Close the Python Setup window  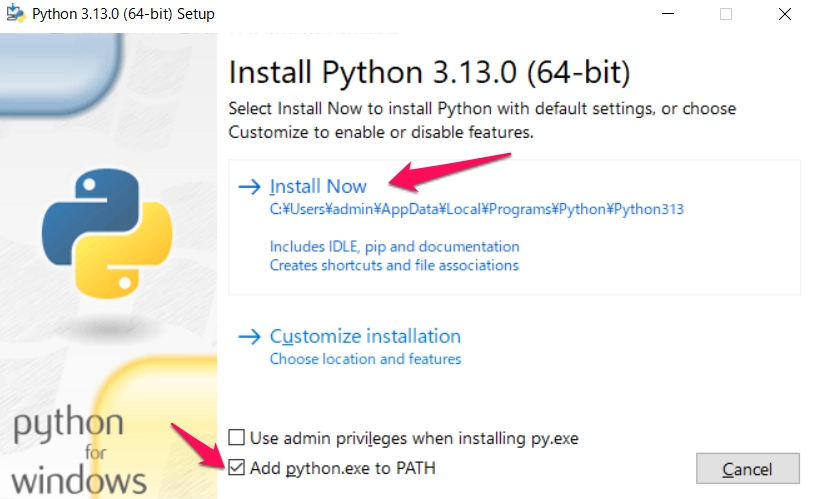(x=785, y=13)
